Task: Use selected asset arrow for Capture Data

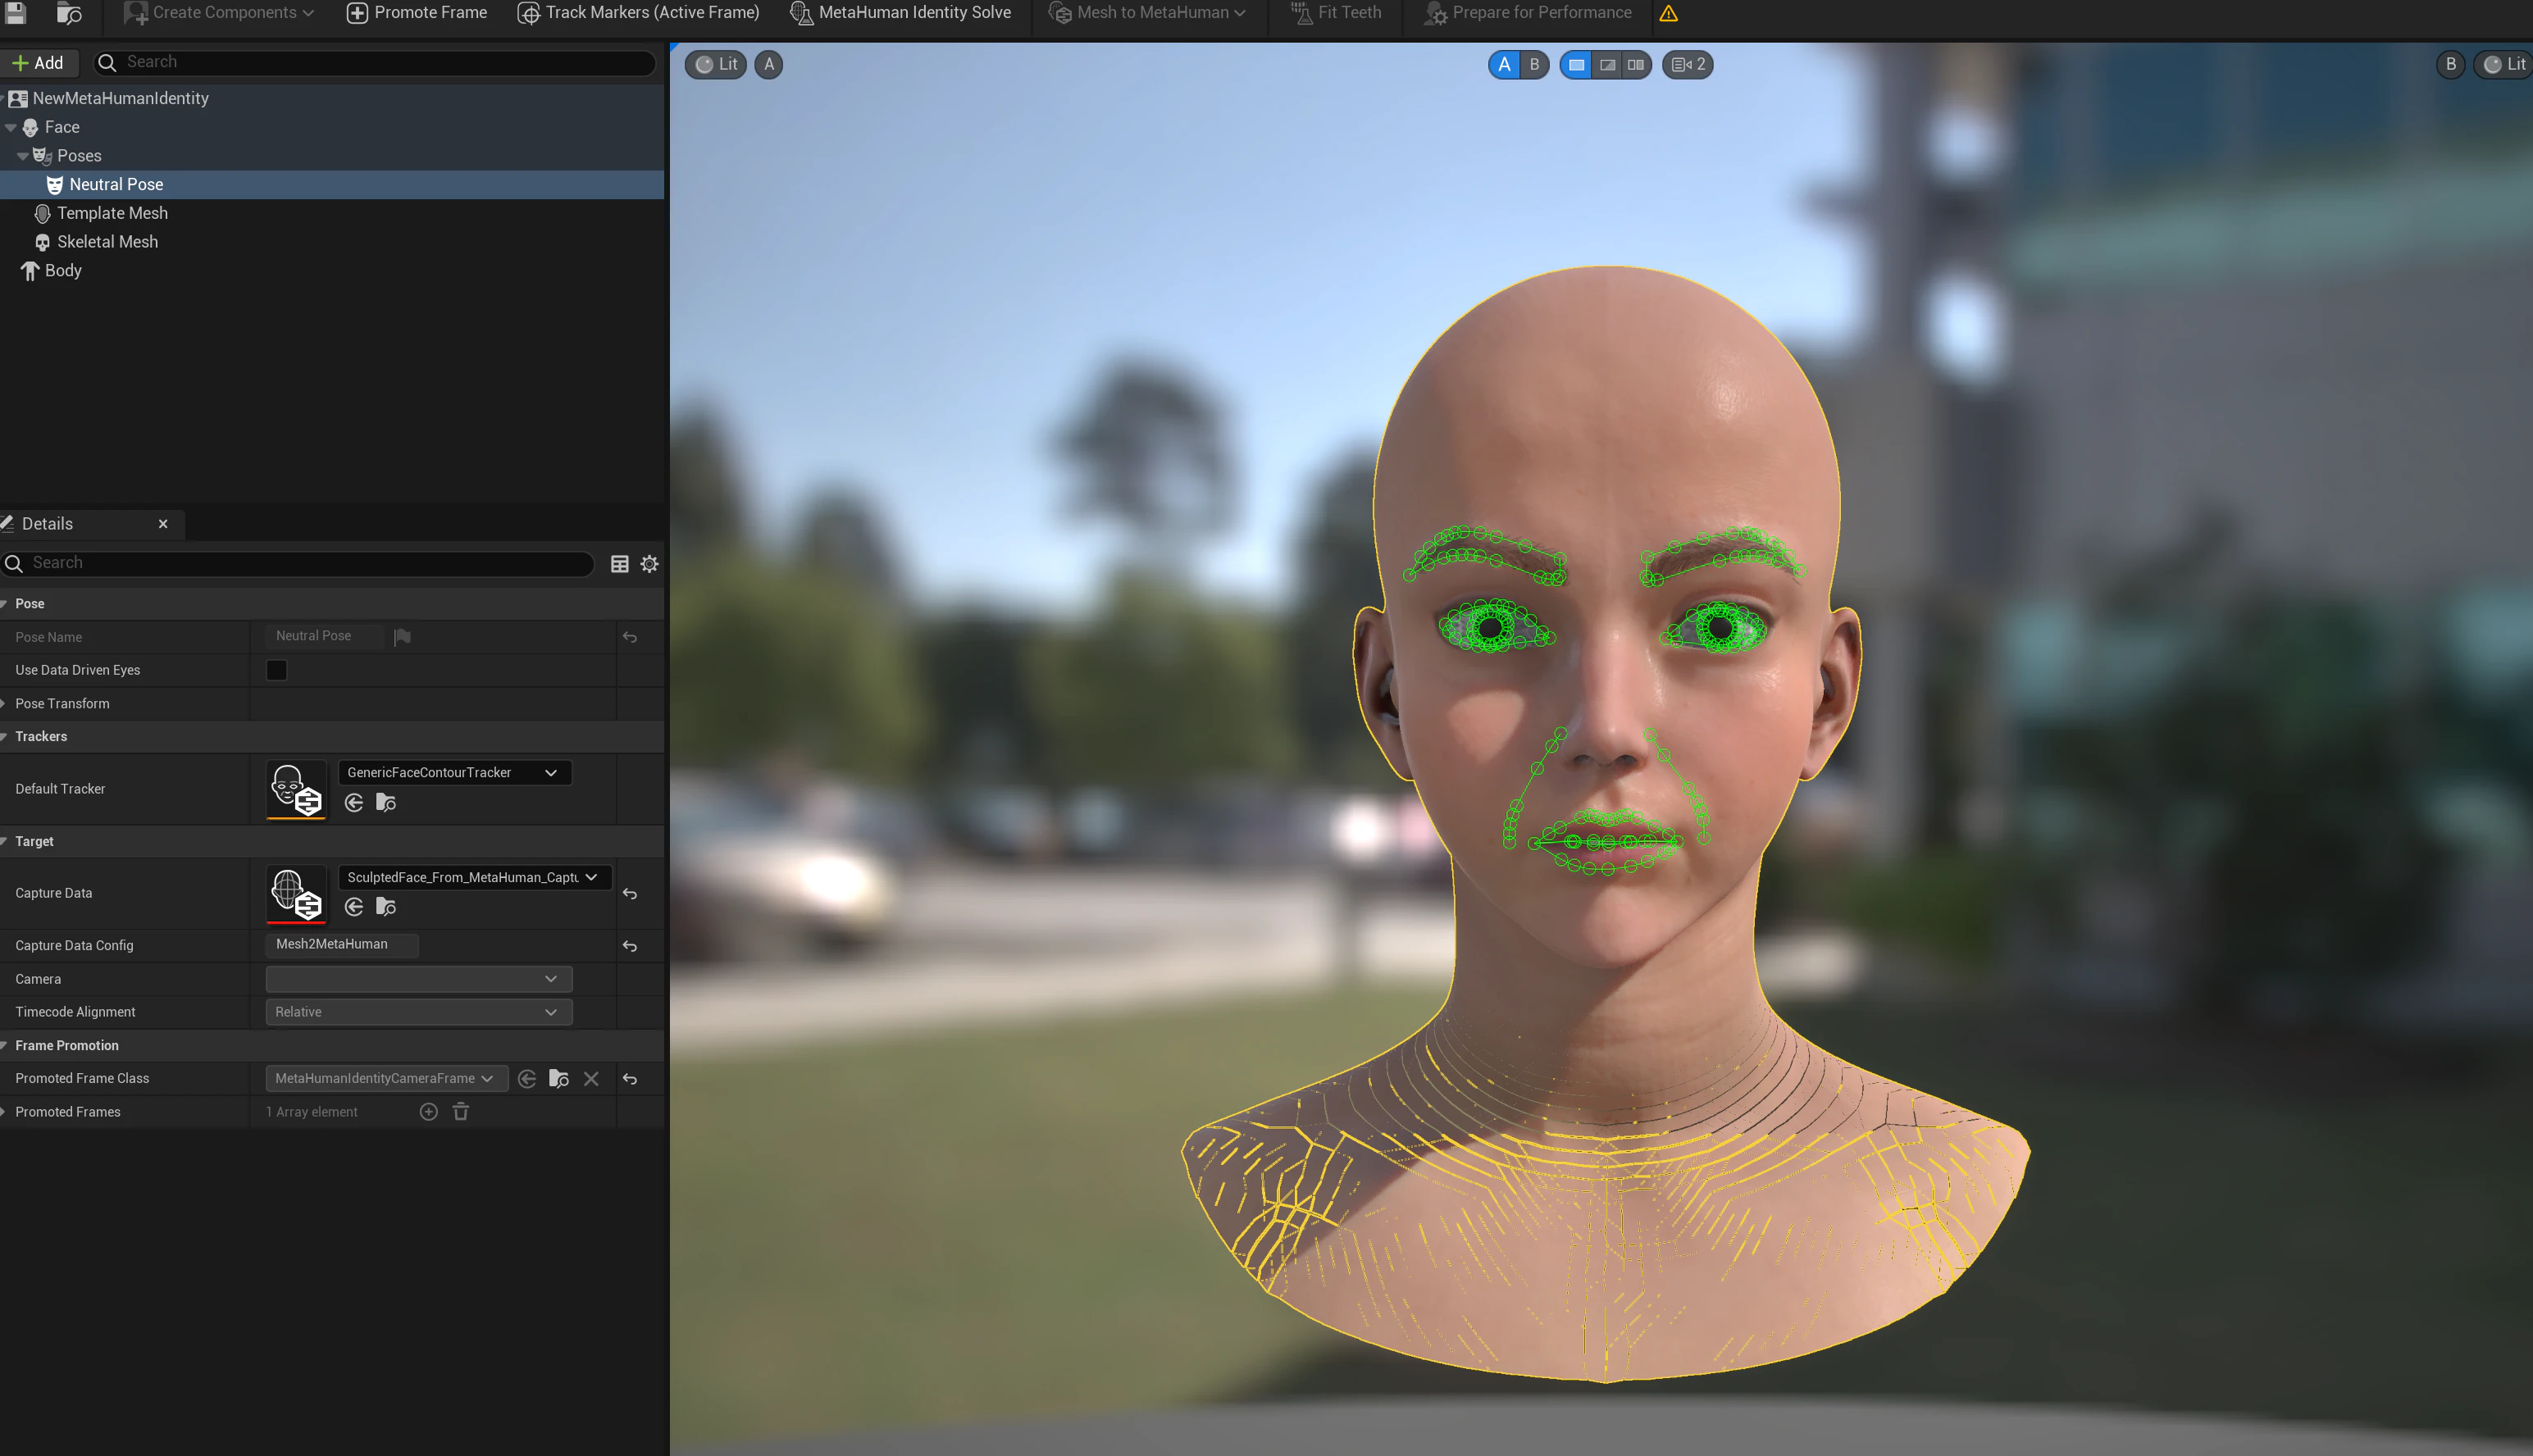Action: point(354,907)
